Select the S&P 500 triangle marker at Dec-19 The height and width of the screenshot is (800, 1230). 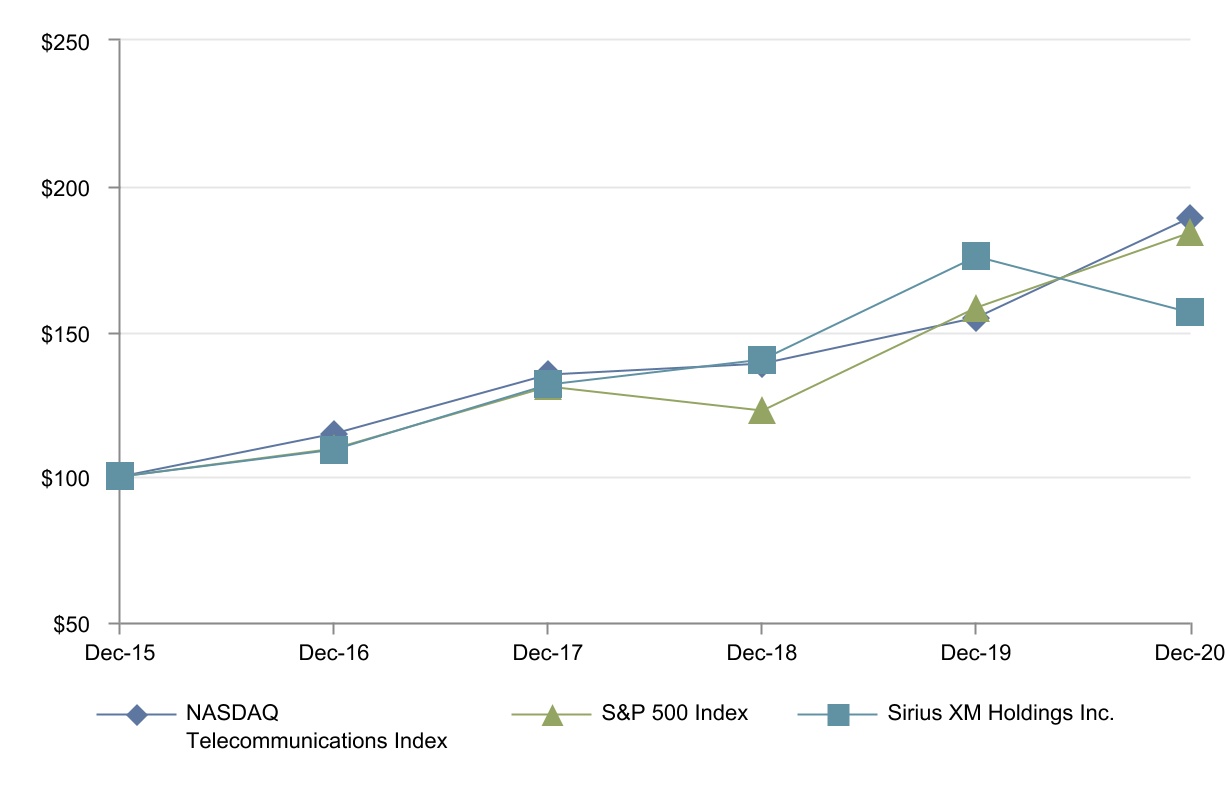pyautogui.click(x=975, y=309)
